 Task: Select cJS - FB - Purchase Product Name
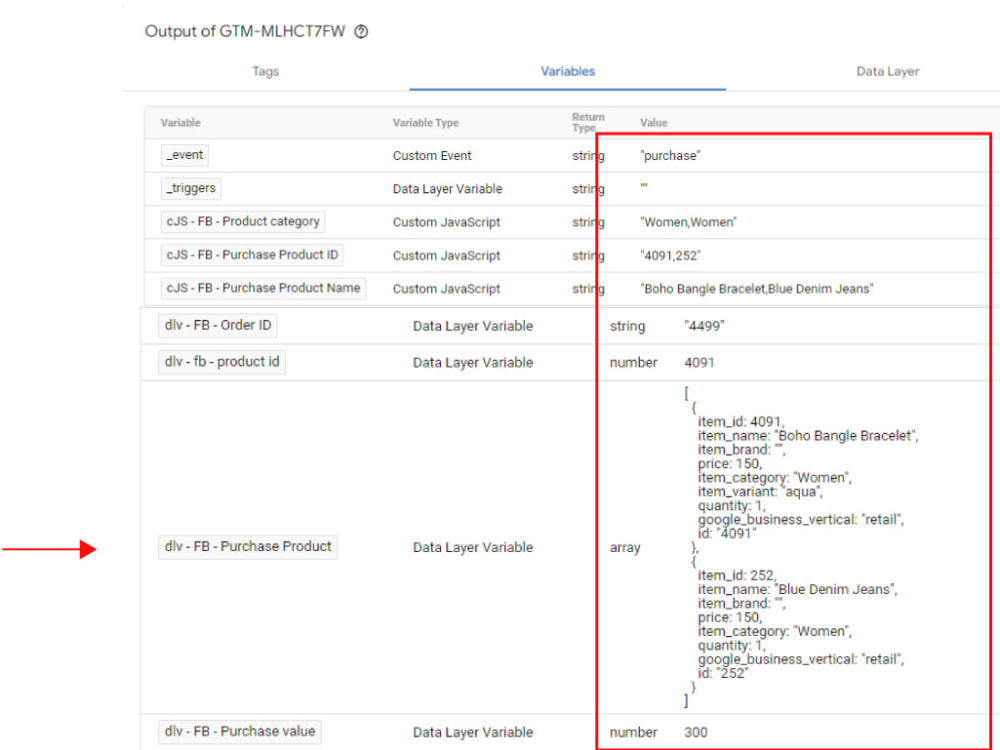(x=262, y=288)
